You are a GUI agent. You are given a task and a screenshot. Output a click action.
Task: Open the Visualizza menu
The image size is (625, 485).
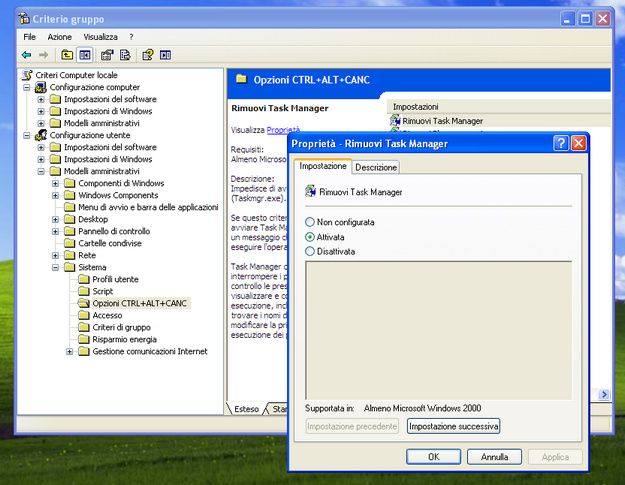coord(100,37)
